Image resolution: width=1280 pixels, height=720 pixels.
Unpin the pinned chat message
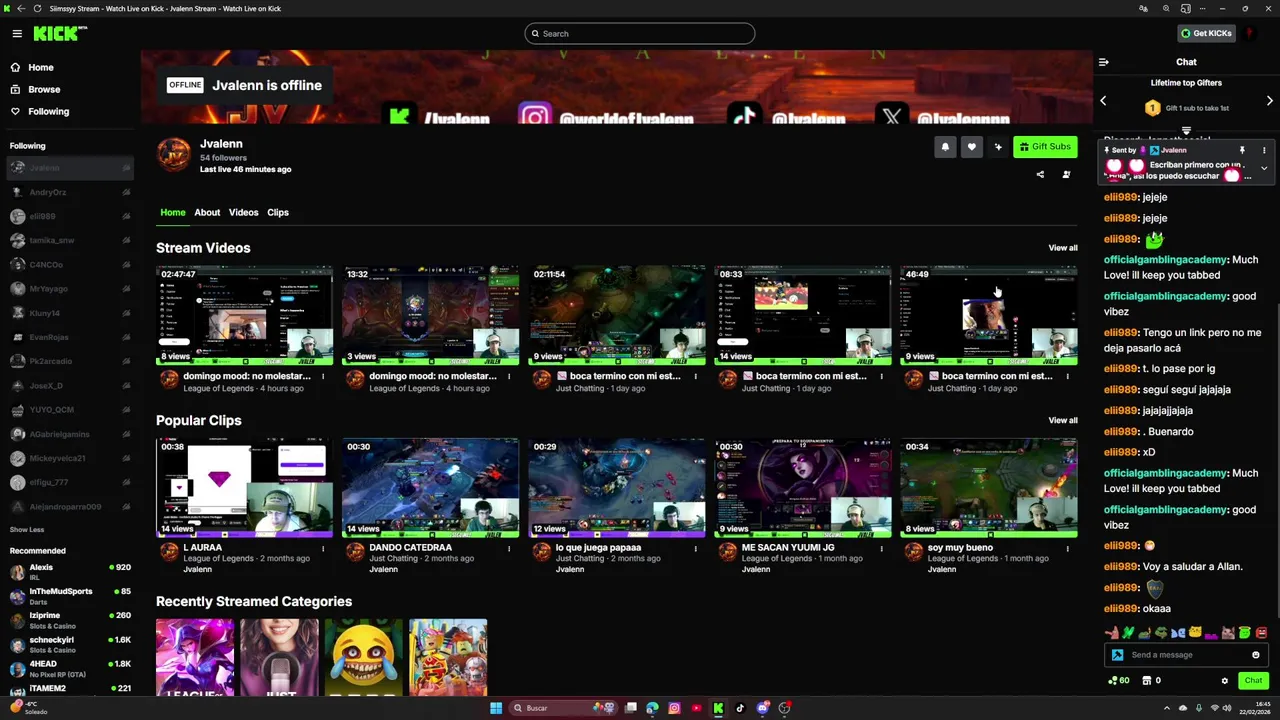pos(1242,150)
